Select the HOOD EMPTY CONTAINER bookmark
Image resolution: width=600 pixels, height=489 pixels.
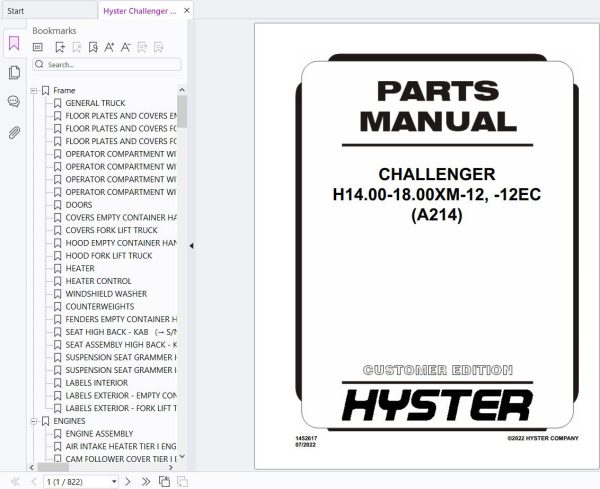121,243
